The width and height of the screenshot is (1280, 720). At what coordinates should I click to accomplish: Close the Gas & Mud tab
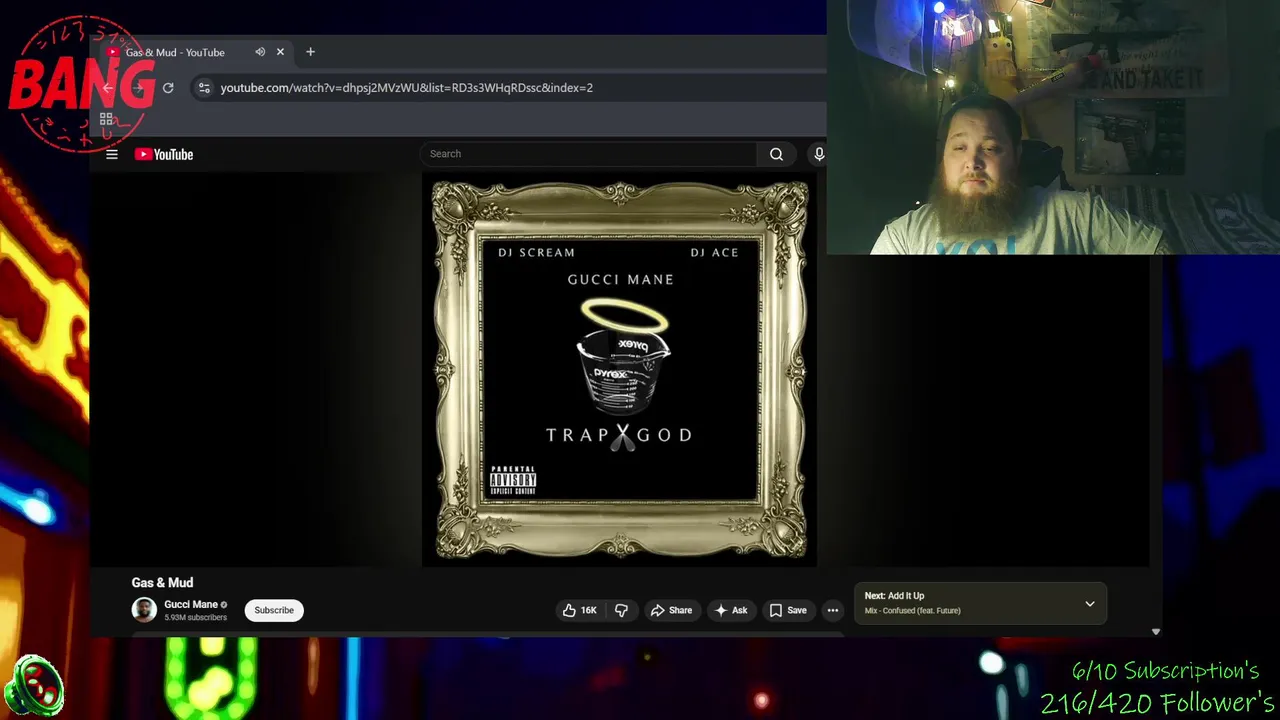280,52
